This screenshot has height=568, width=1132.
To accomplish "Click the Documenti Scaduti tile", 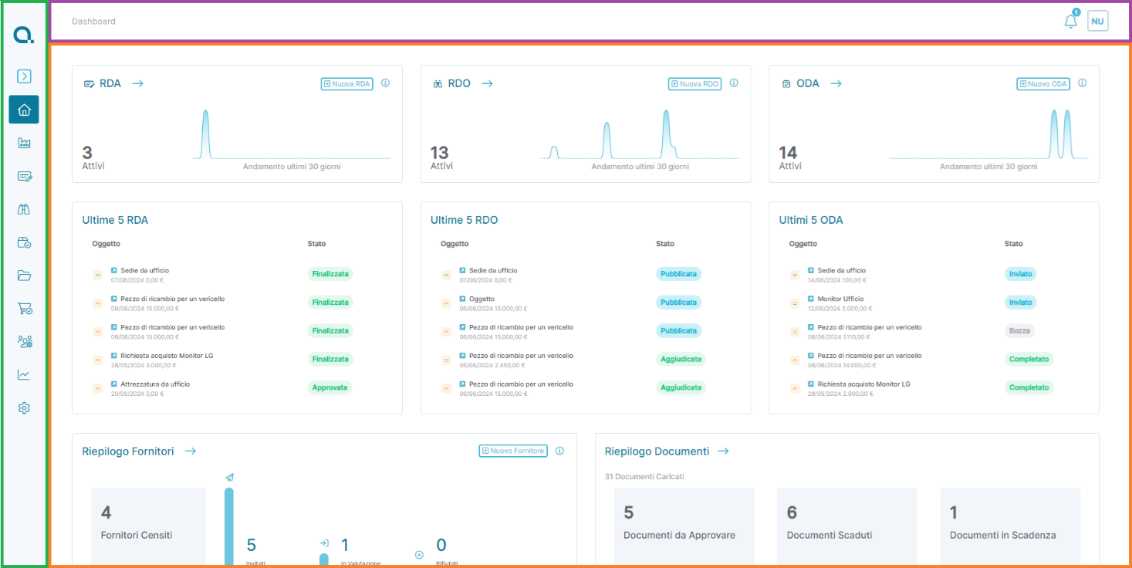I will [847, 527].
